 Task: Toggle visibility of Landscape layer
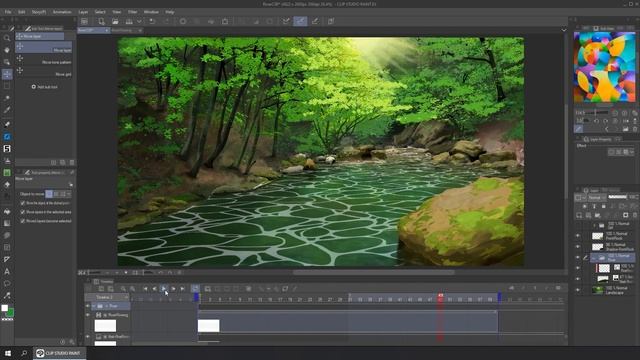tap(578, 290)
